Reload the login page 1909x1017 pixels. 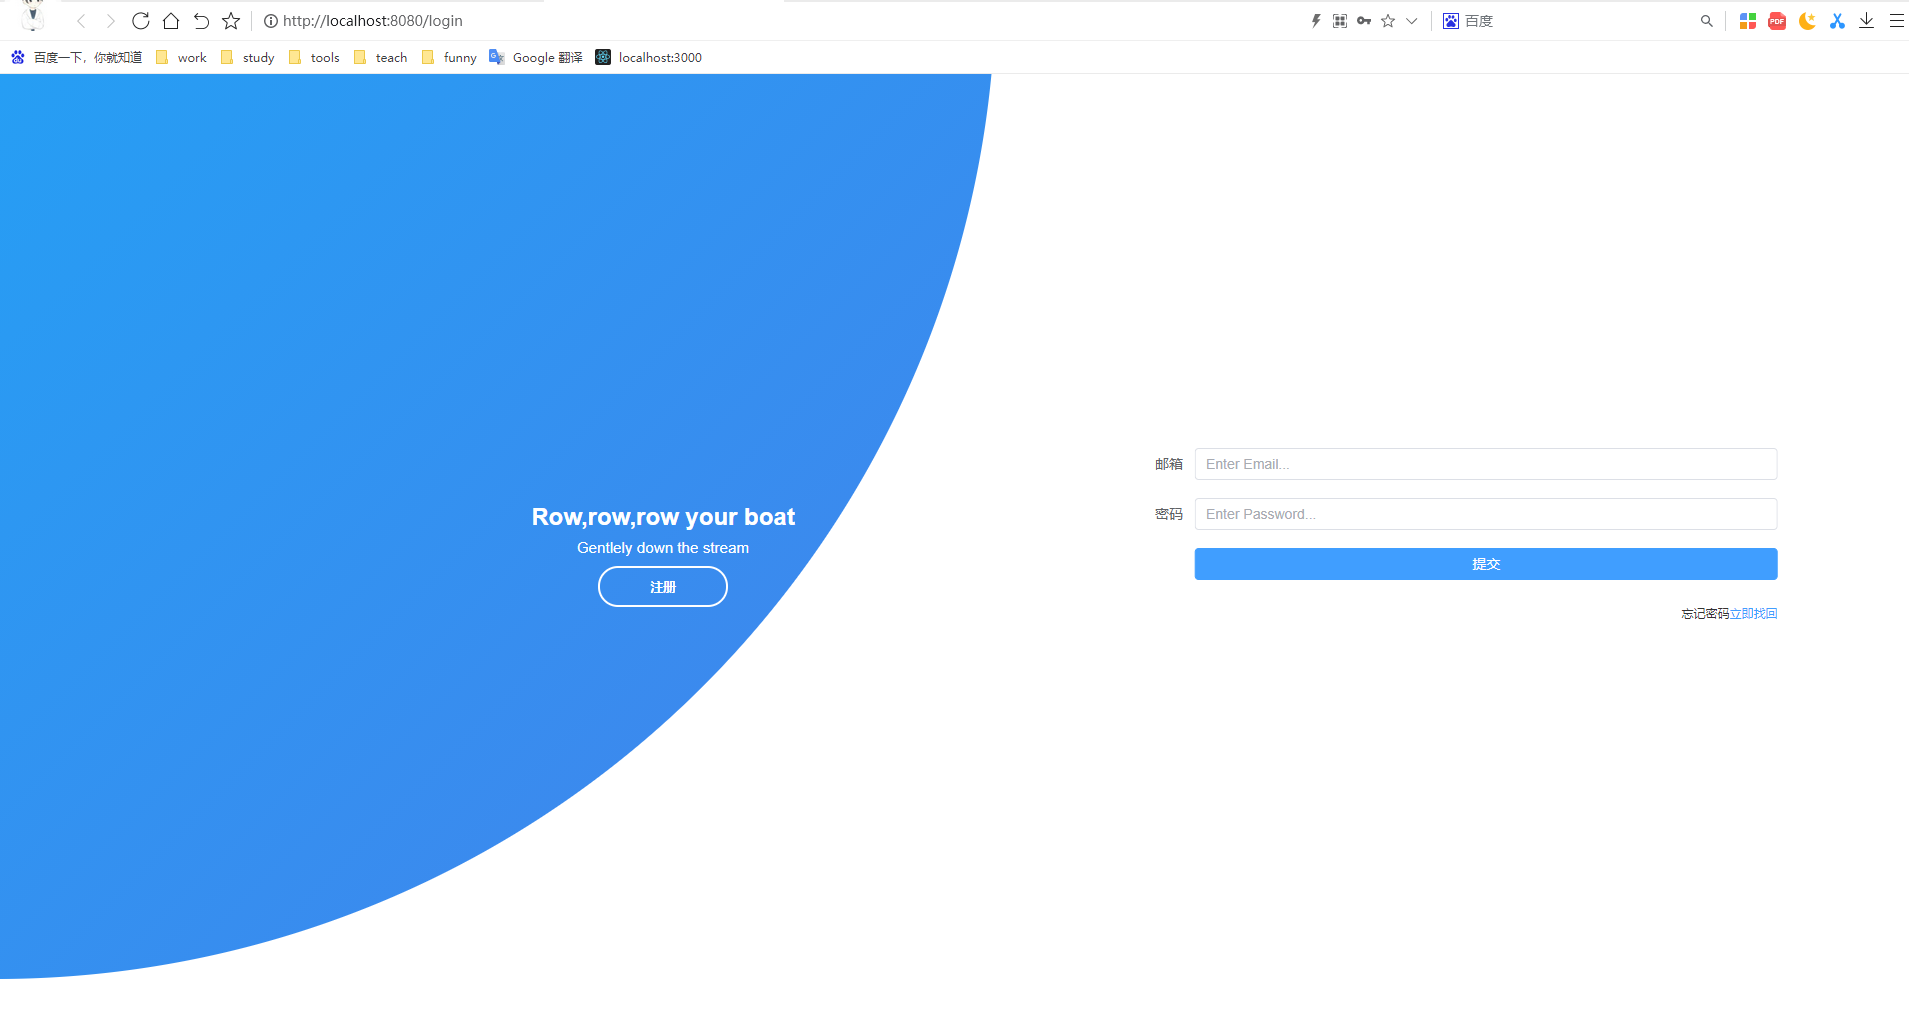point(141,21)
